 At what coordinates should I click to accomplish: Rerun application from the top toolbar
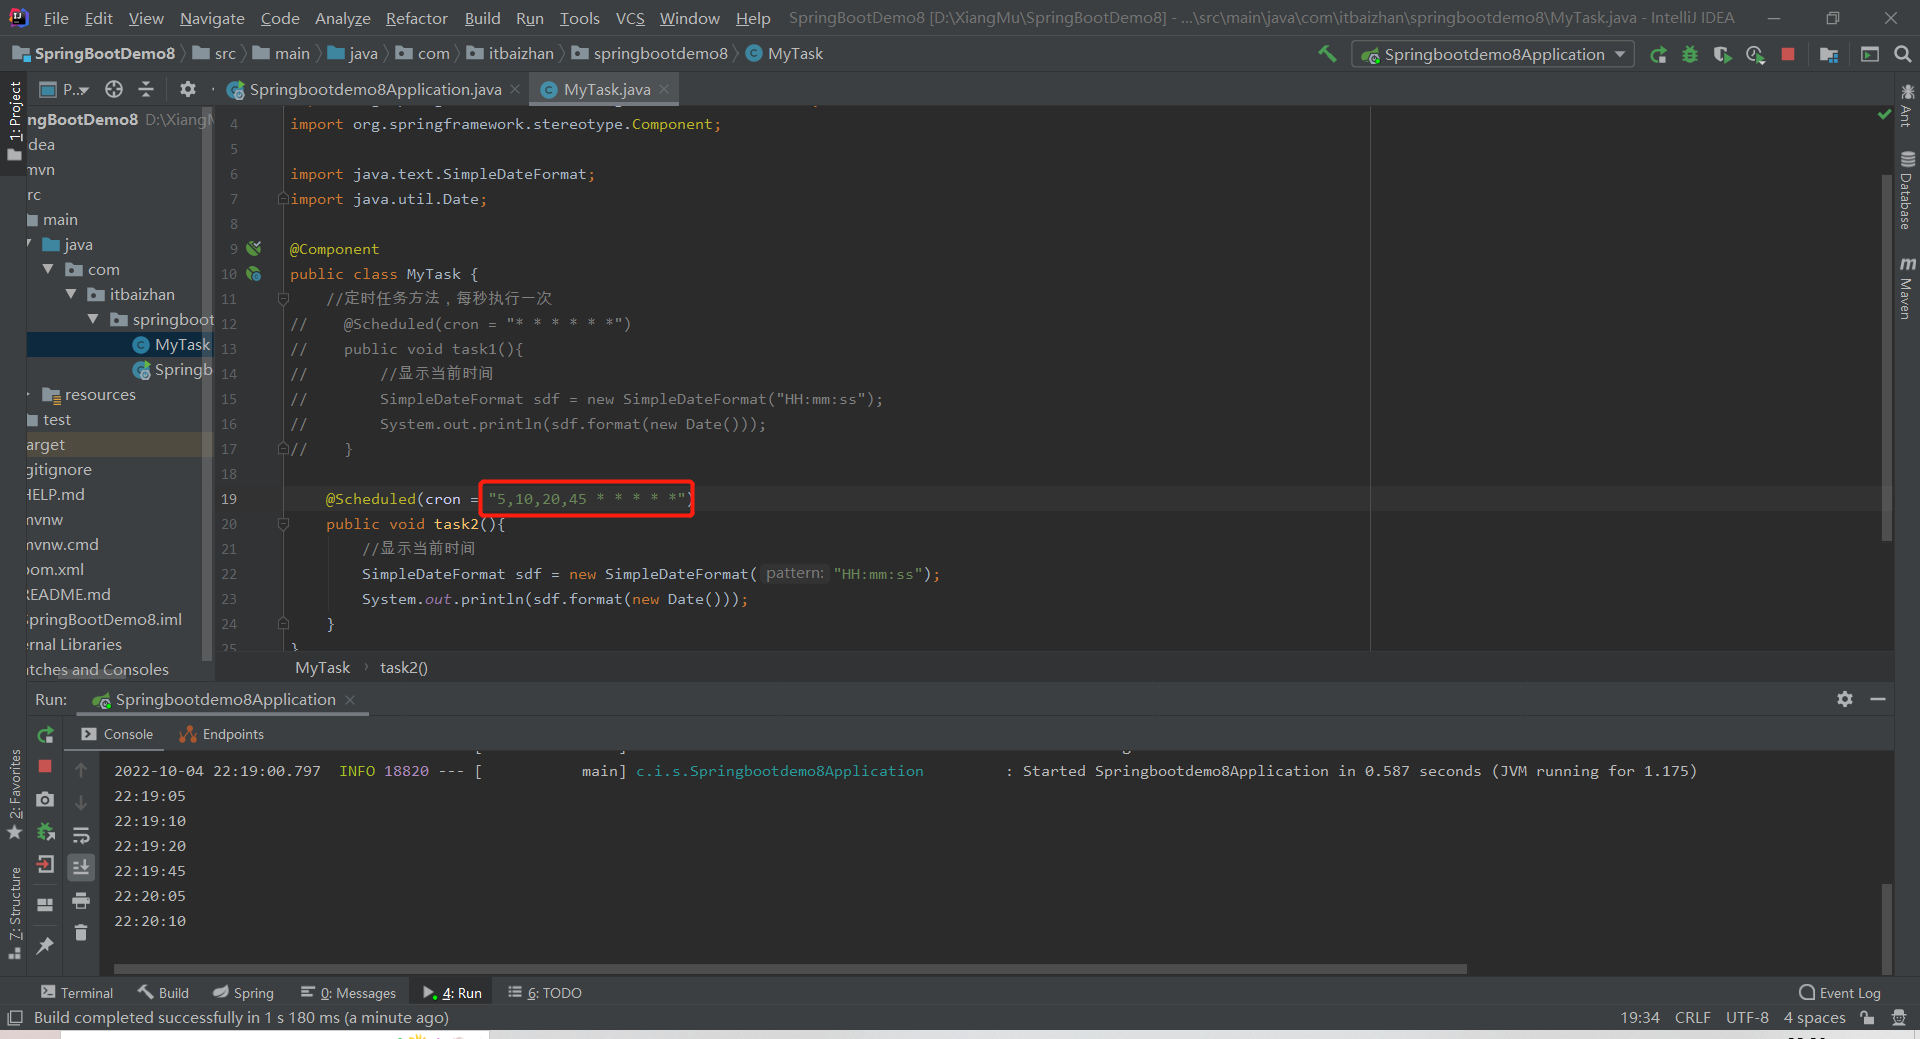[x=1658, y=55]
